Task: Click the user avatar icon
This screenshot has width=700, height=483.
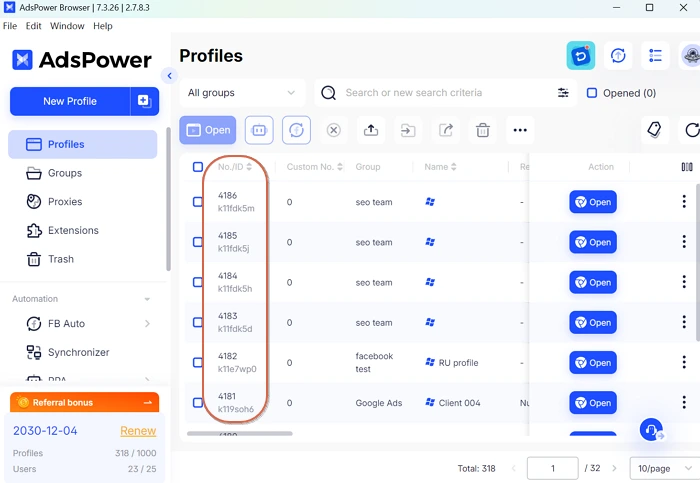Action: click(691, 56)
